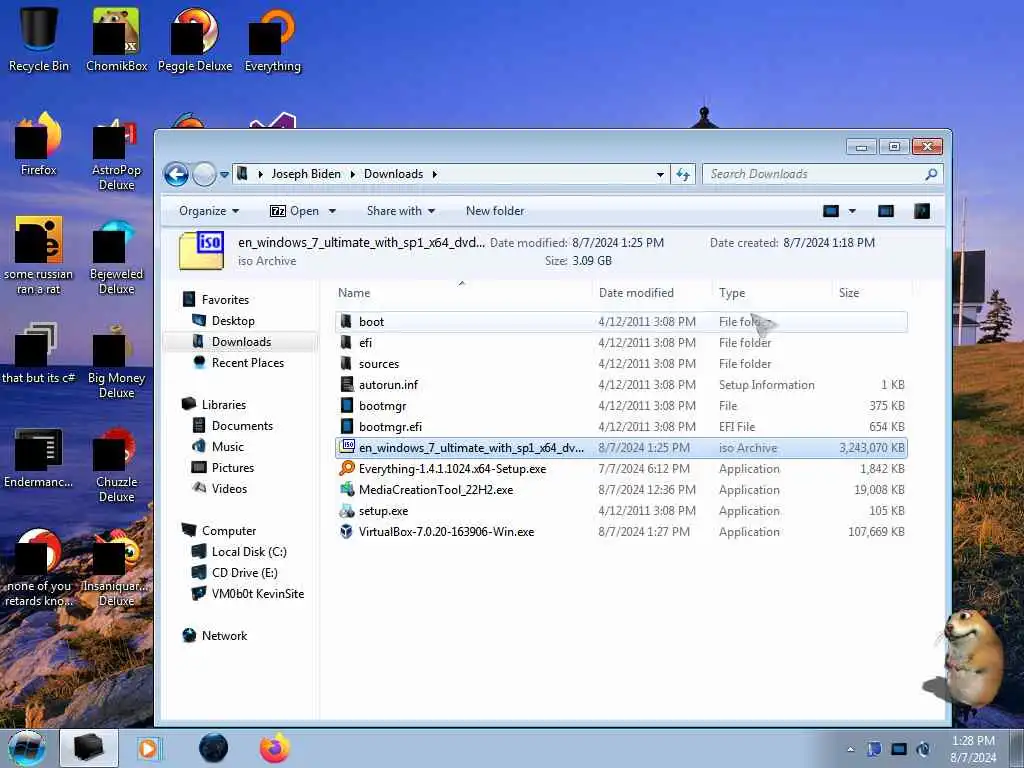Viewport: 1024px width, 768px height.
Task: Select the Firefox desktop shortcut
Action: point(39,145)
